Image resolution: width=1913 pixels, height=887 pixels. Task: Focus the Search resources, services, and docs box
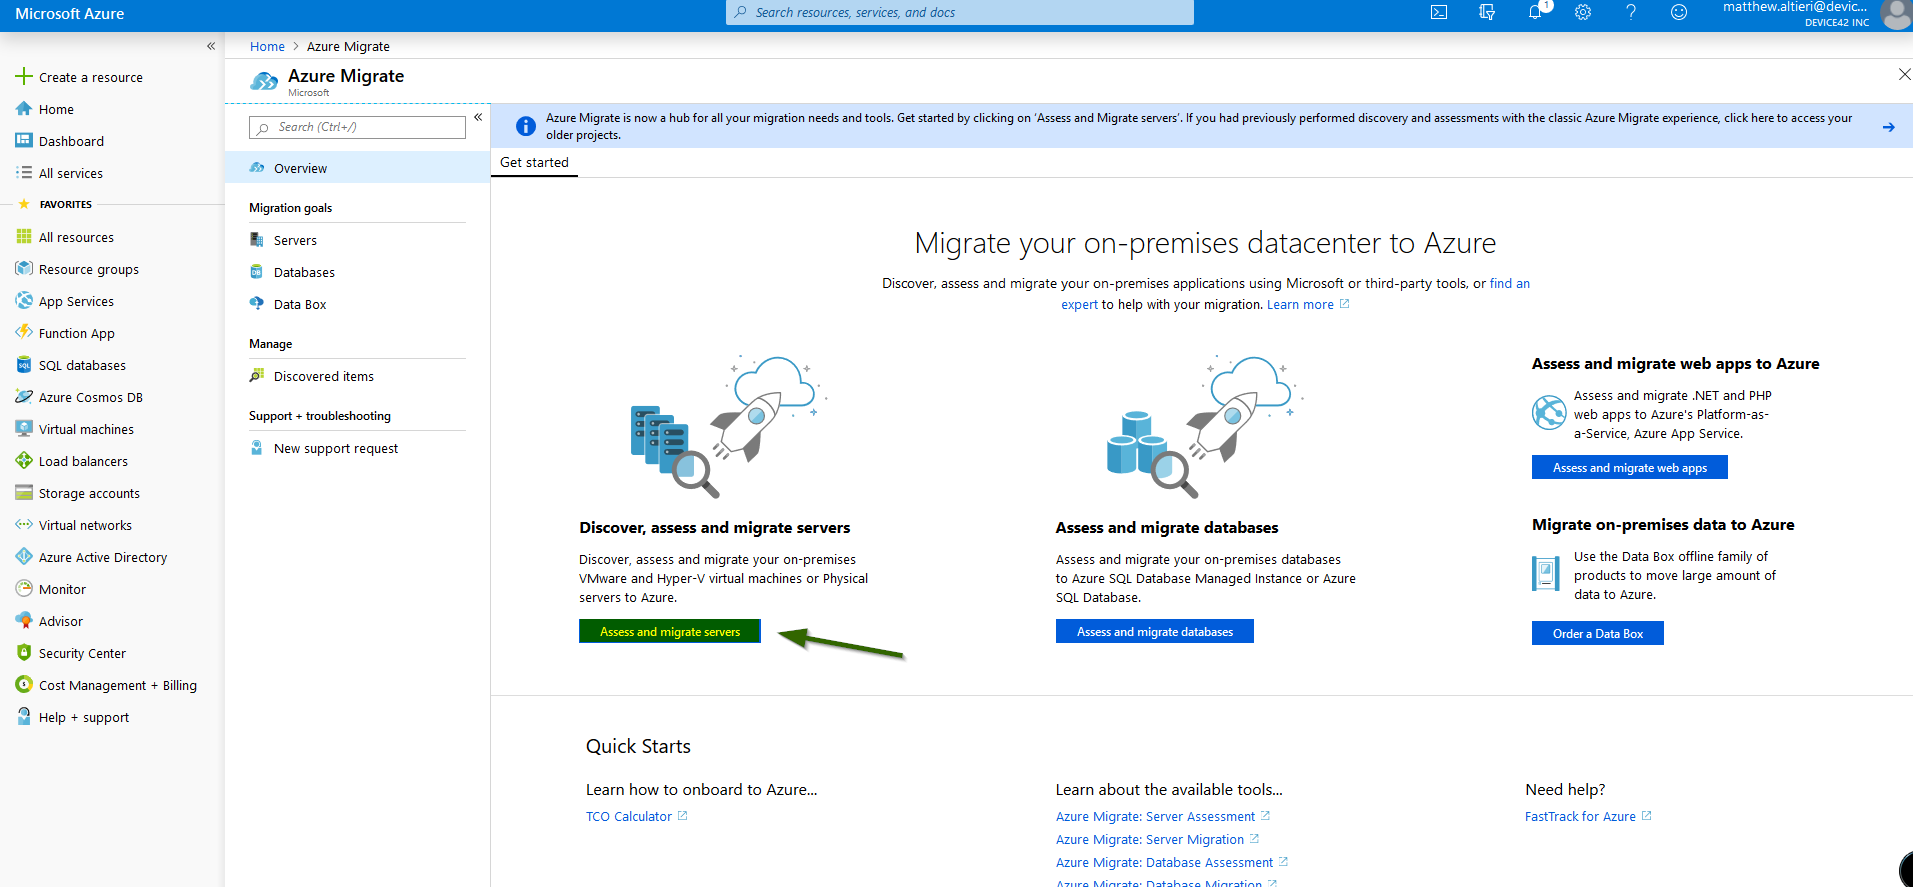point(960,12)
